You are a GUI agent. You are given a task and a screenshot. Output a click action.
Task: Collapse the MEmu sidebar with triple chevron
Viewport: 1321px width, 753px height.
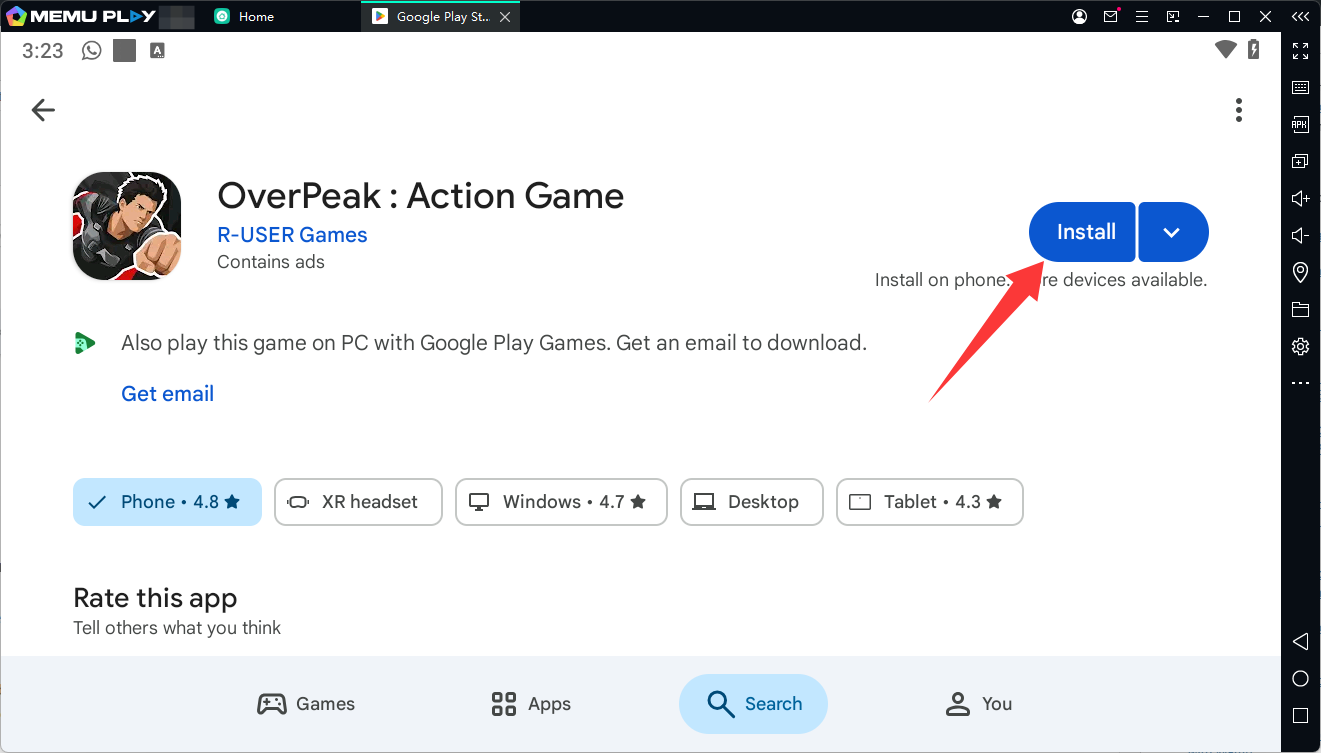(x=1301, y=16)
